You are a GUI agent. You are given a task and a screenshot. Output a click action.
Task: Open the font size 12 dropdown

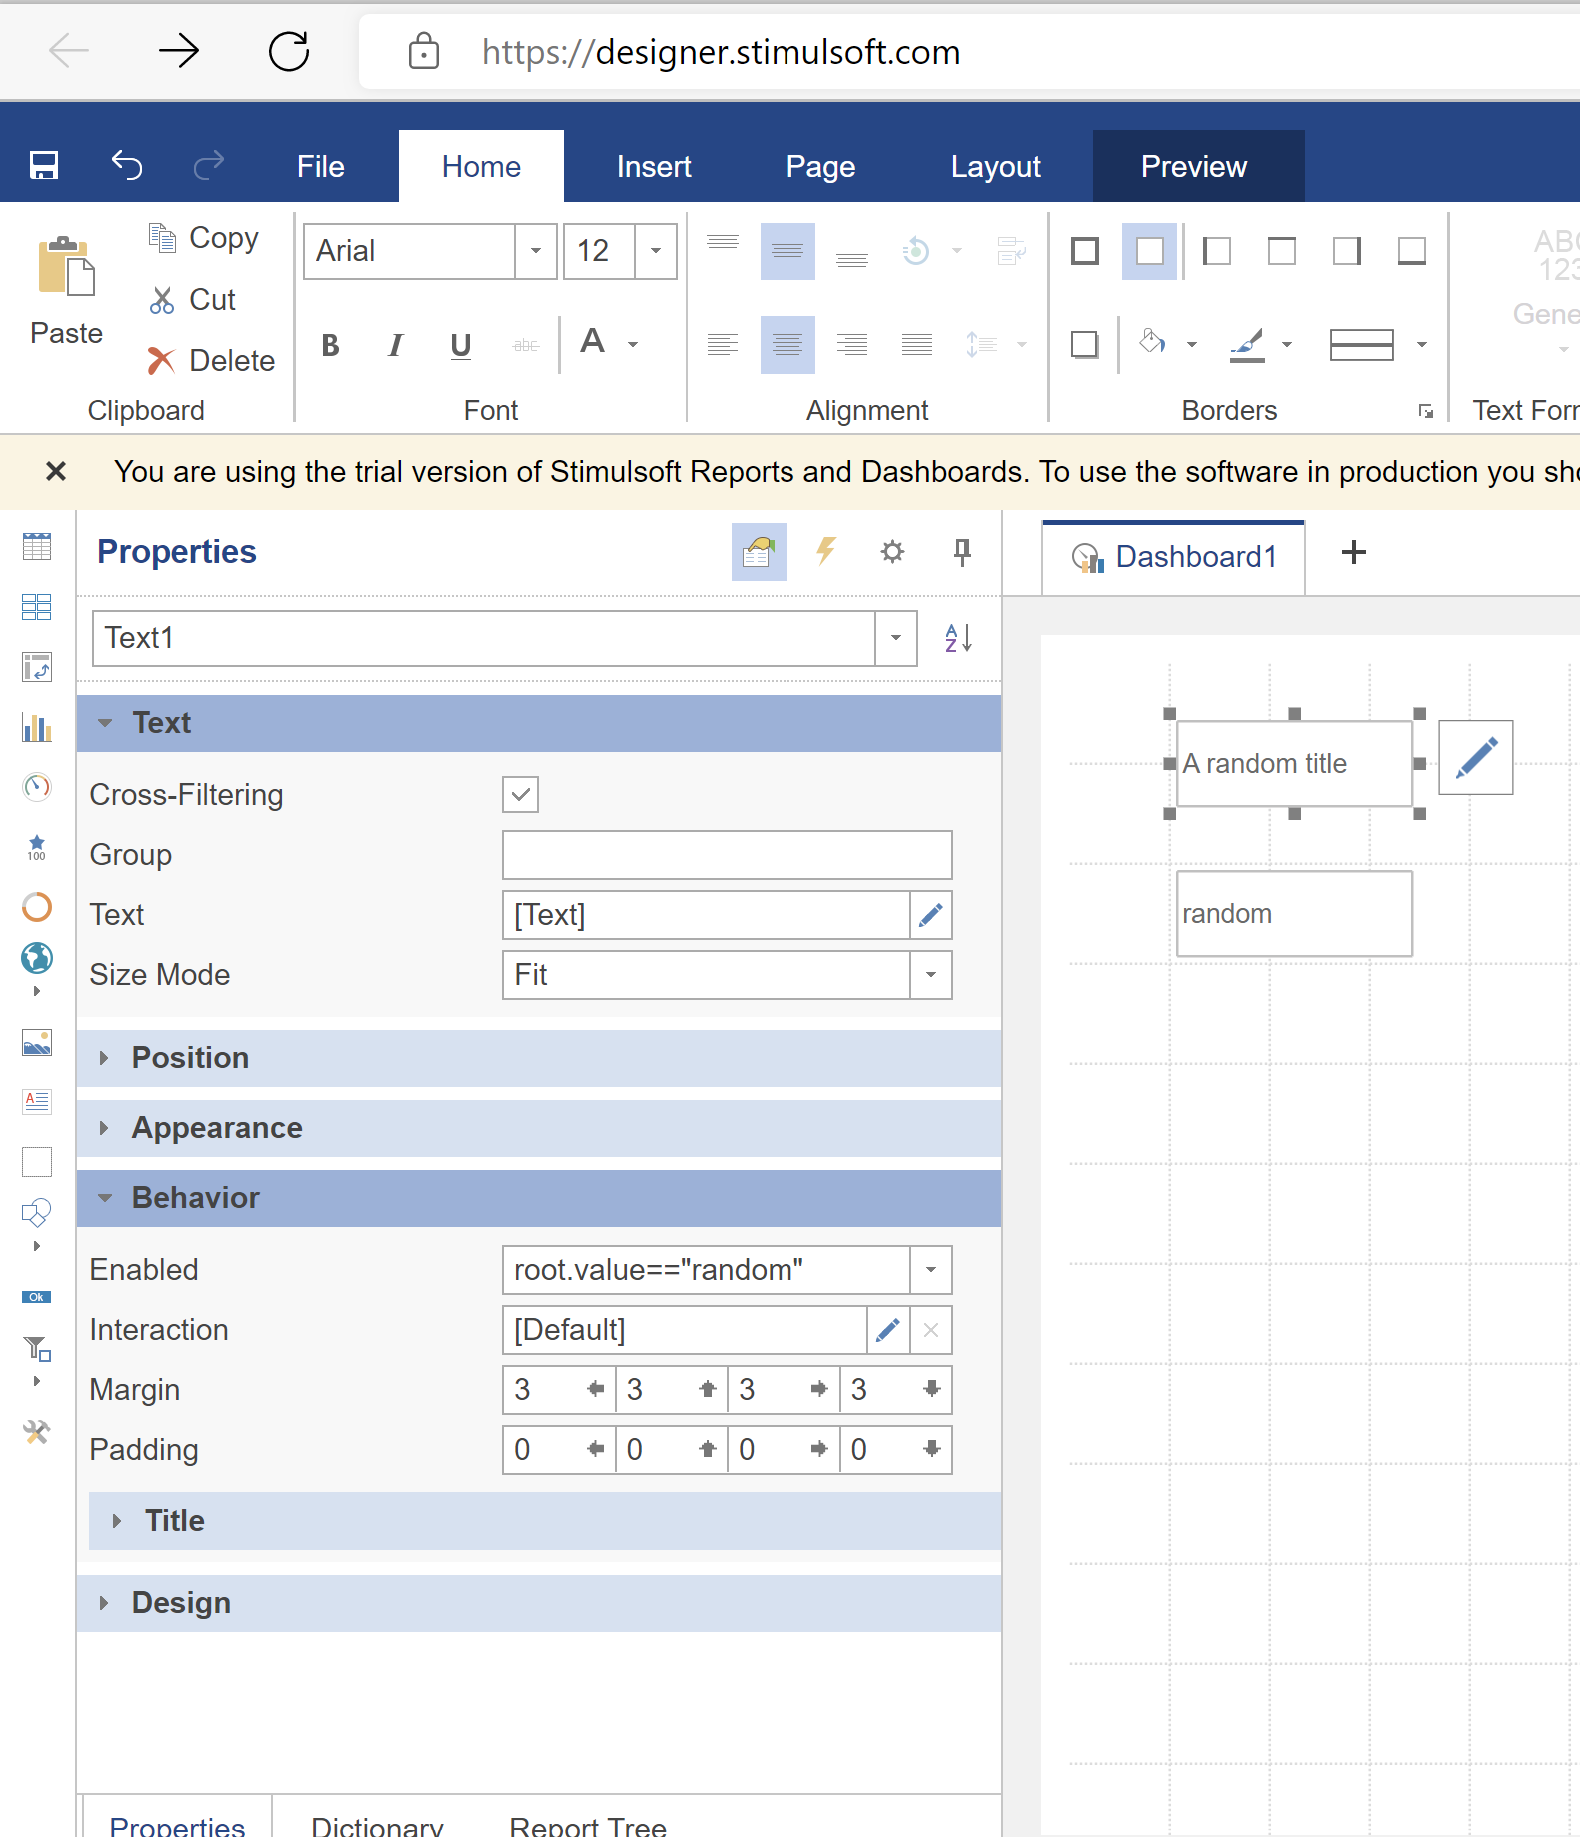click(x=656, y=251)
